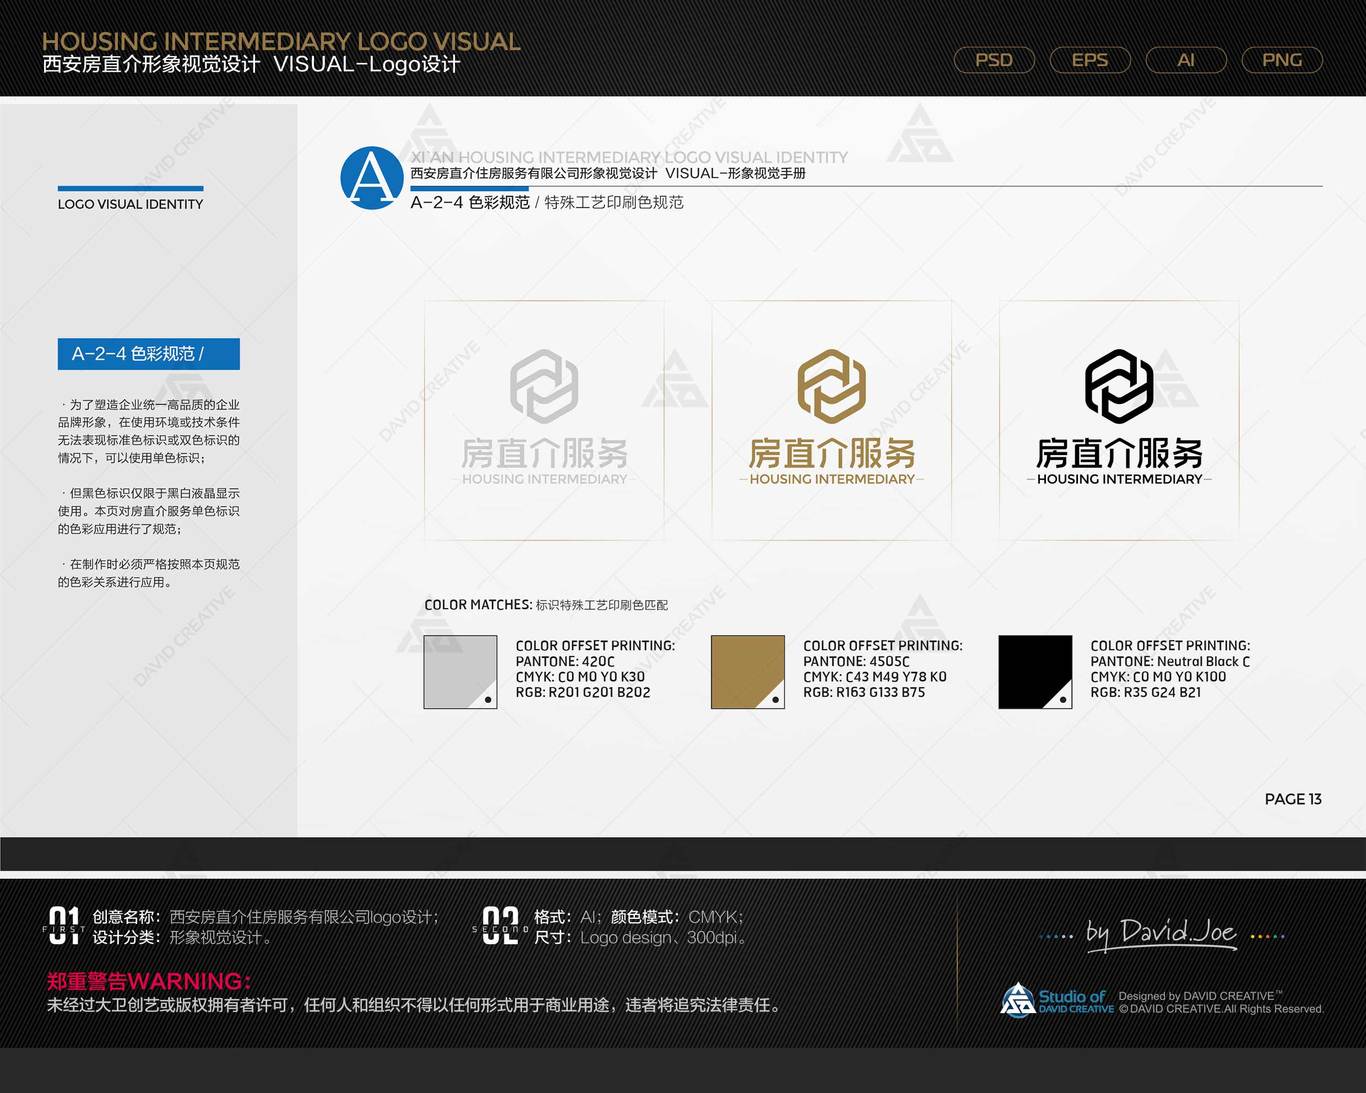
Task: Click the EPS format badge
Action: tap(1090, 60)
